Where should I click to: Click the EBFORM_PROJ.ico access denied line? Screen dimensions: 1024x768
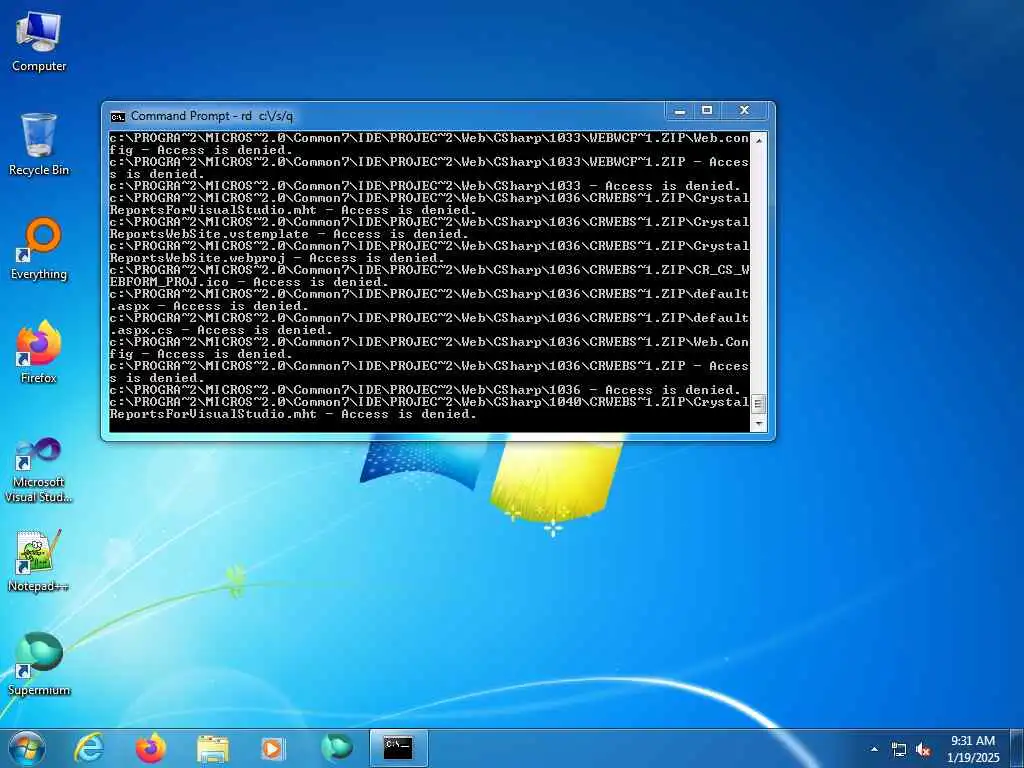click(249, 282)
